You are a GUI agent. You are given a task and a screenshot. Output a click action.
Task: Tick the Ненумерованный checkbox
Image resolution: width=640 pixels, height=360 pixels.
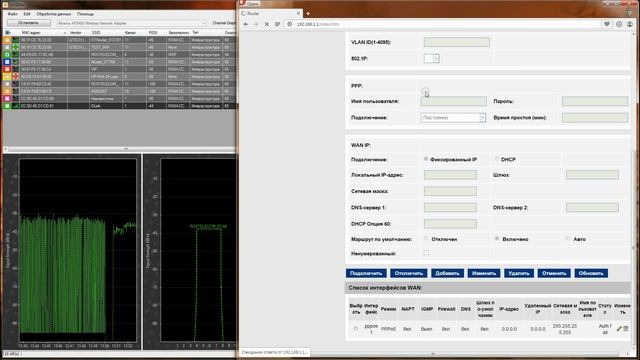(426, 253)
